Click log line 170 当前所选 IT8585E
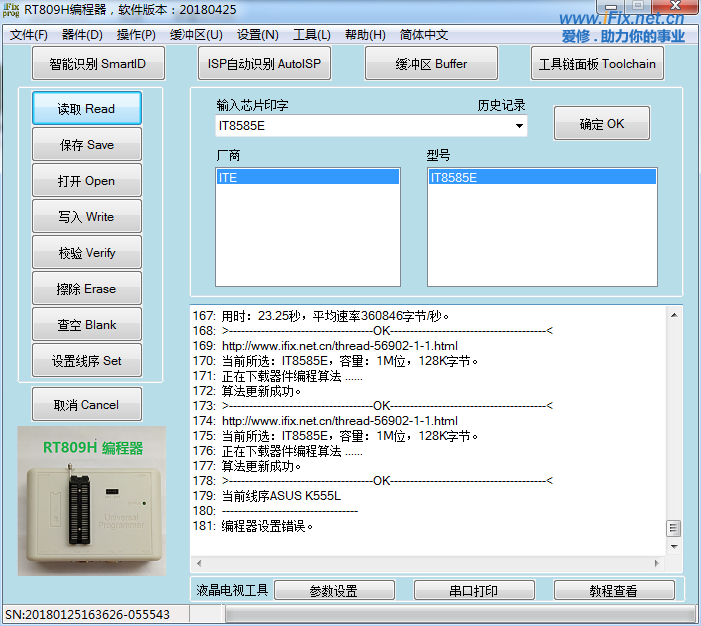The height and width of the screenshot is (626, 701). pos(350,361)
